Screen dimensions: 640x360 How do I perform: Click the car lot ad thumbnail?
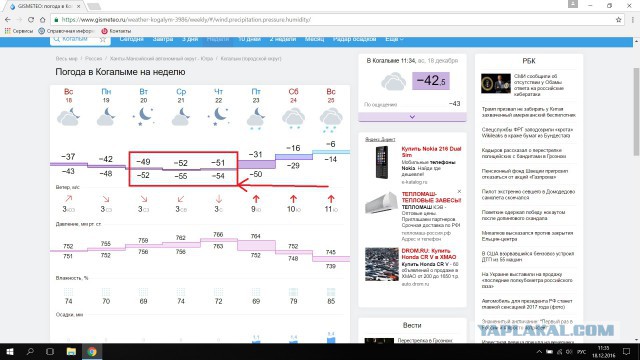coord(382,264)
